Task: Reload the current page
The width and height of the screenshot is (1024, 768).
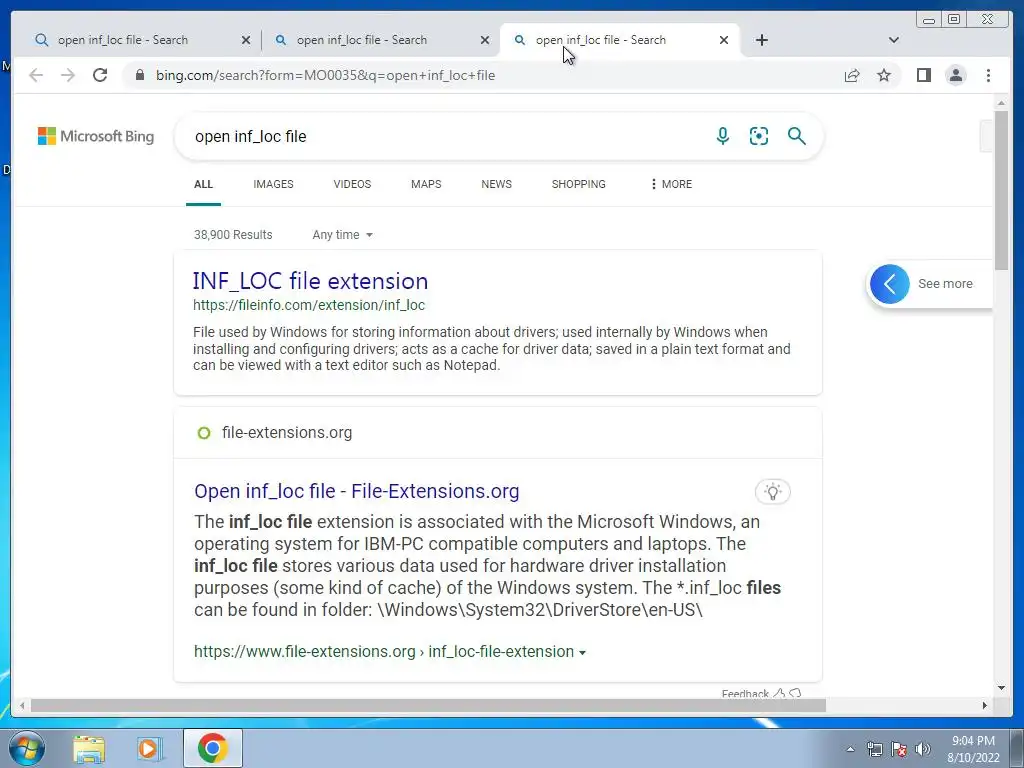Action: pos(100,75)
